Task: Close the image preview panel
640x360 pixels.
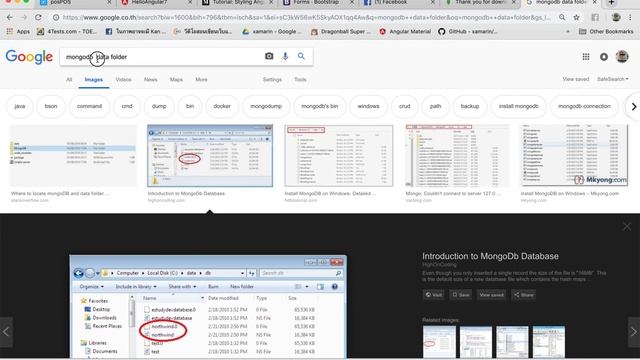Action: (x=627, y=227)
